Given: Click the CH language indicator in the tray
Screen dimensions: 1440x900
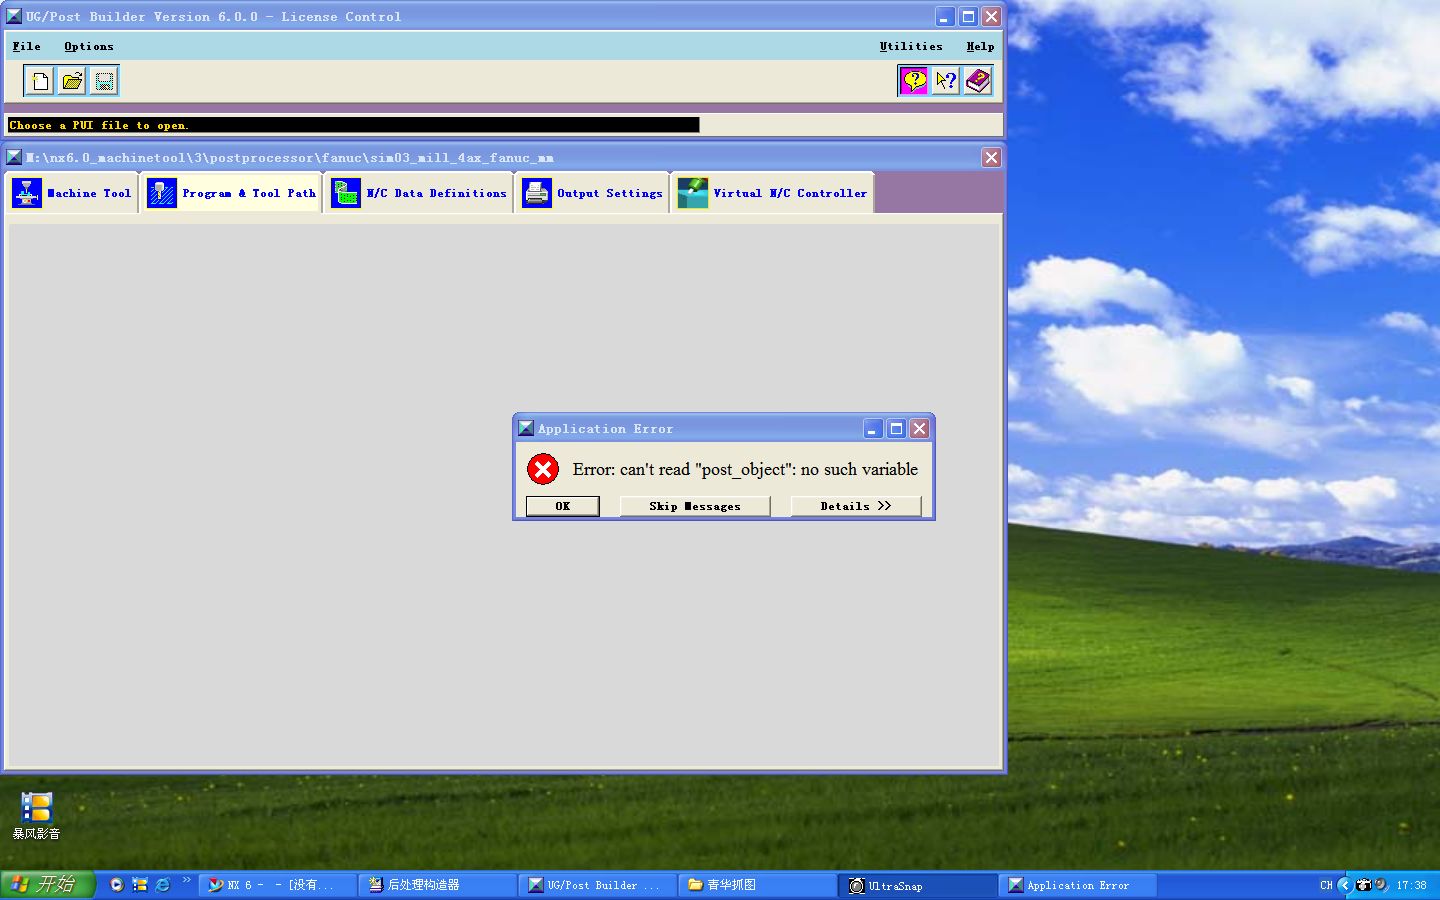Looking at the screenshot, I should (1326, 885).
